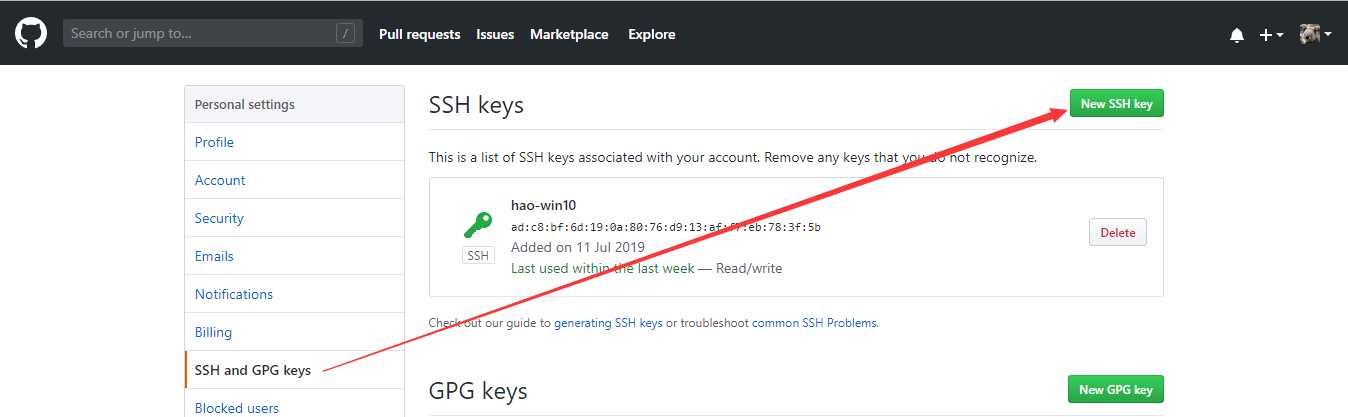Click the New SSH key button
Image resolution: width=1348 pixels, height=417 pixels.
tap(1116, 104)
